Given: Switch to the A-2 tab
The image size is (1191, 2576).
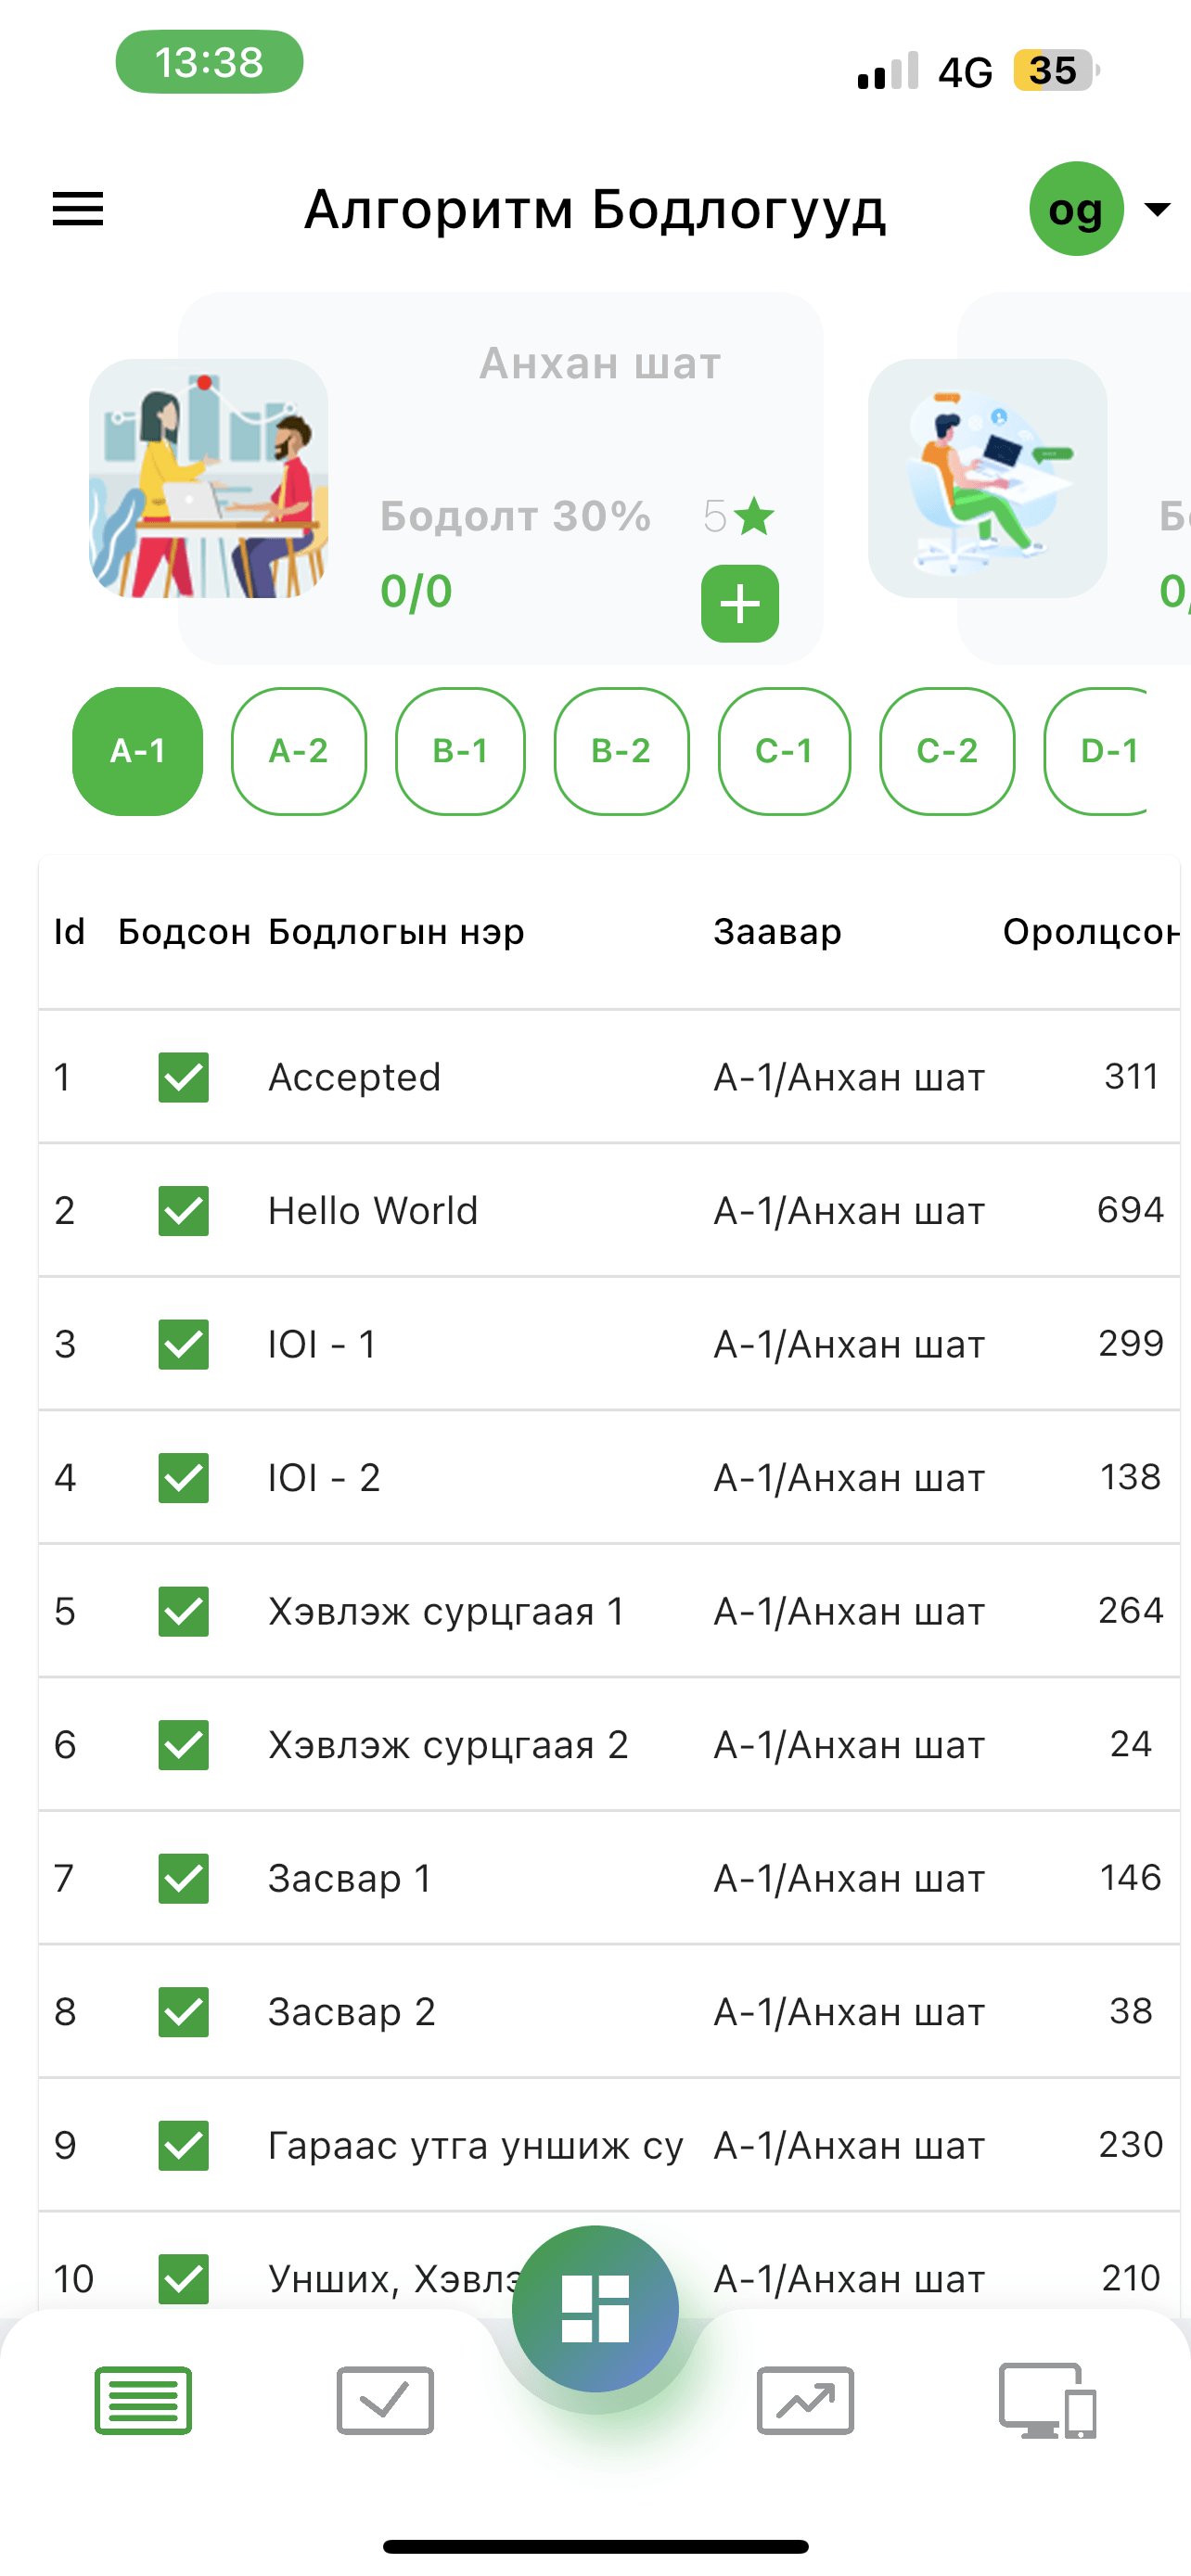Looking at the screenshot, I should click(x=299, y=751).
